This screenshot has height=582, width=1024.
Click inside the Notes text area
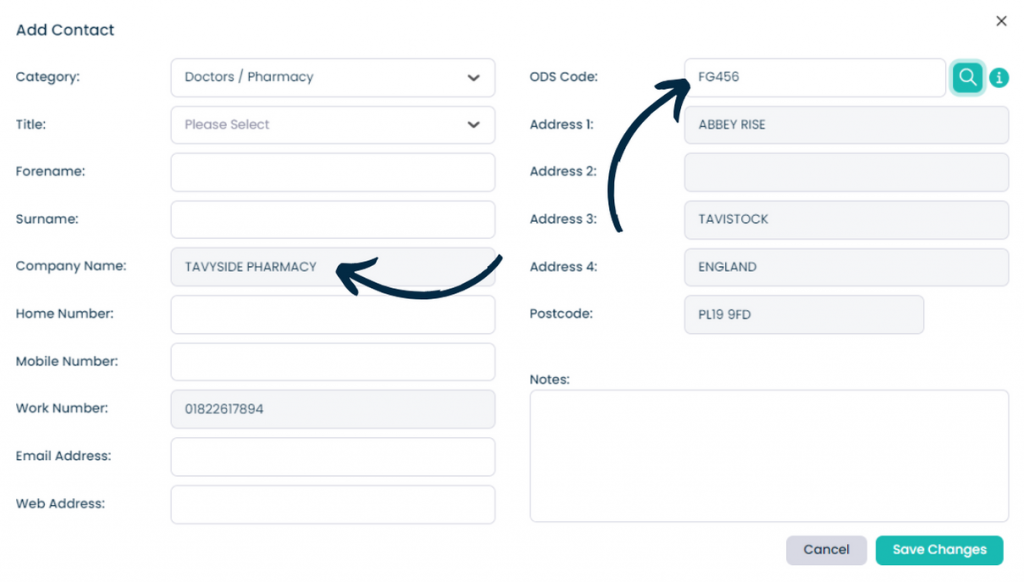(769, 456)
